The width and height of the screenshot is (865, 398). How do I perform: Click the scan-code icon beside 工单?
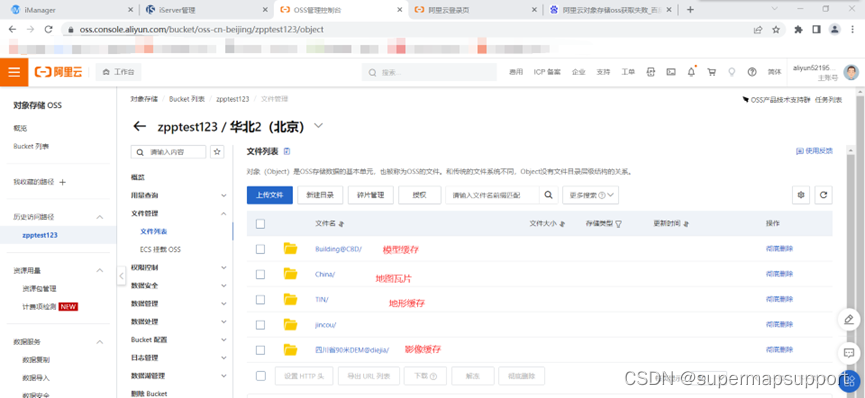[651, 72]
